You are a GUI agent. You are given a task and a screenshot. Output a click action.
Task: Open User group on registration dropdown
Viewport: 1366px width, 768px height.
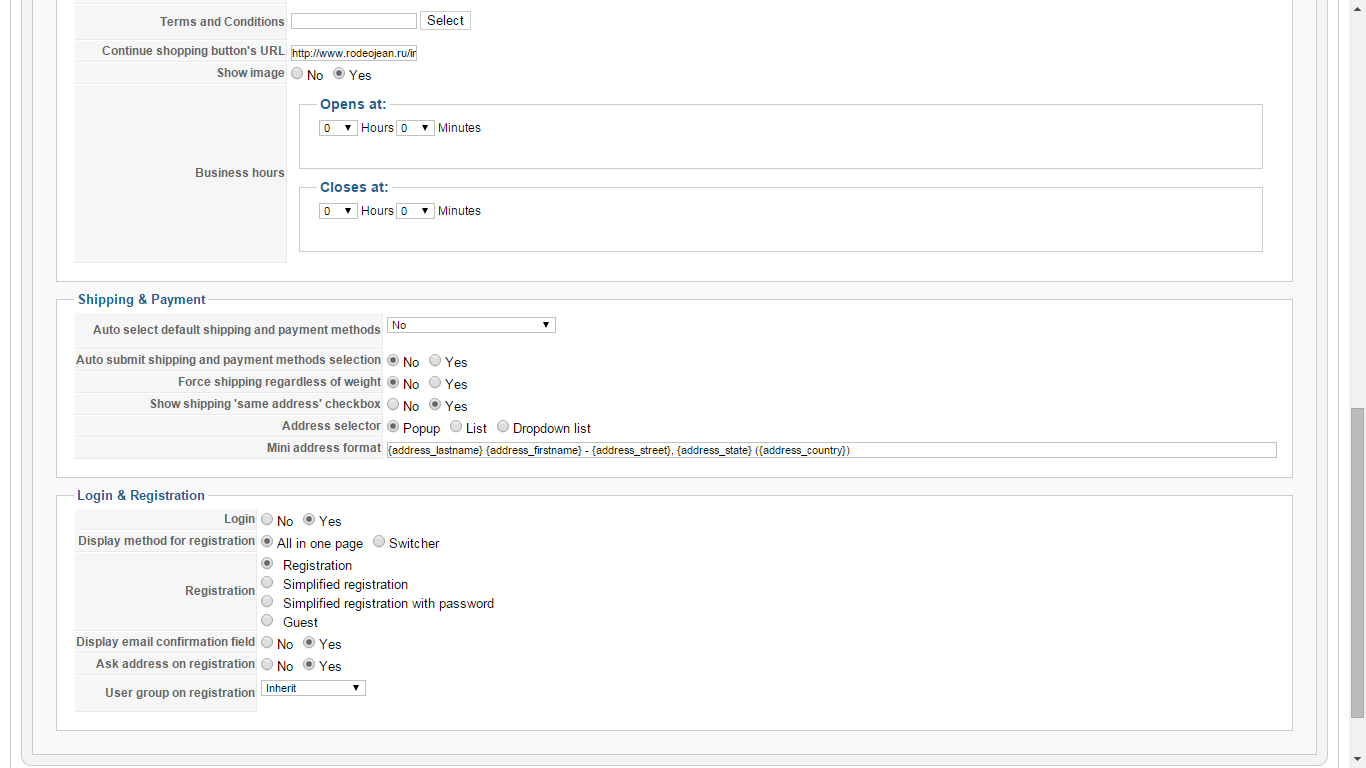coord(313,688)
